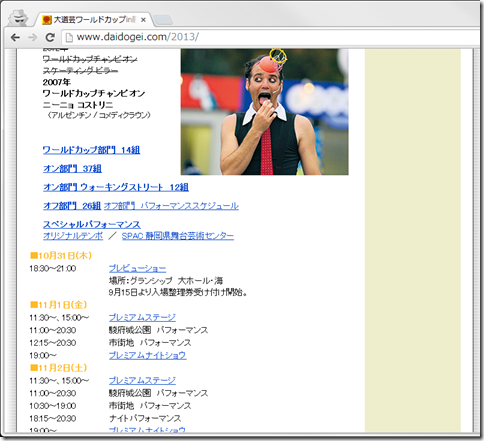Reload the page with the refresh icon

pos(50,37)
